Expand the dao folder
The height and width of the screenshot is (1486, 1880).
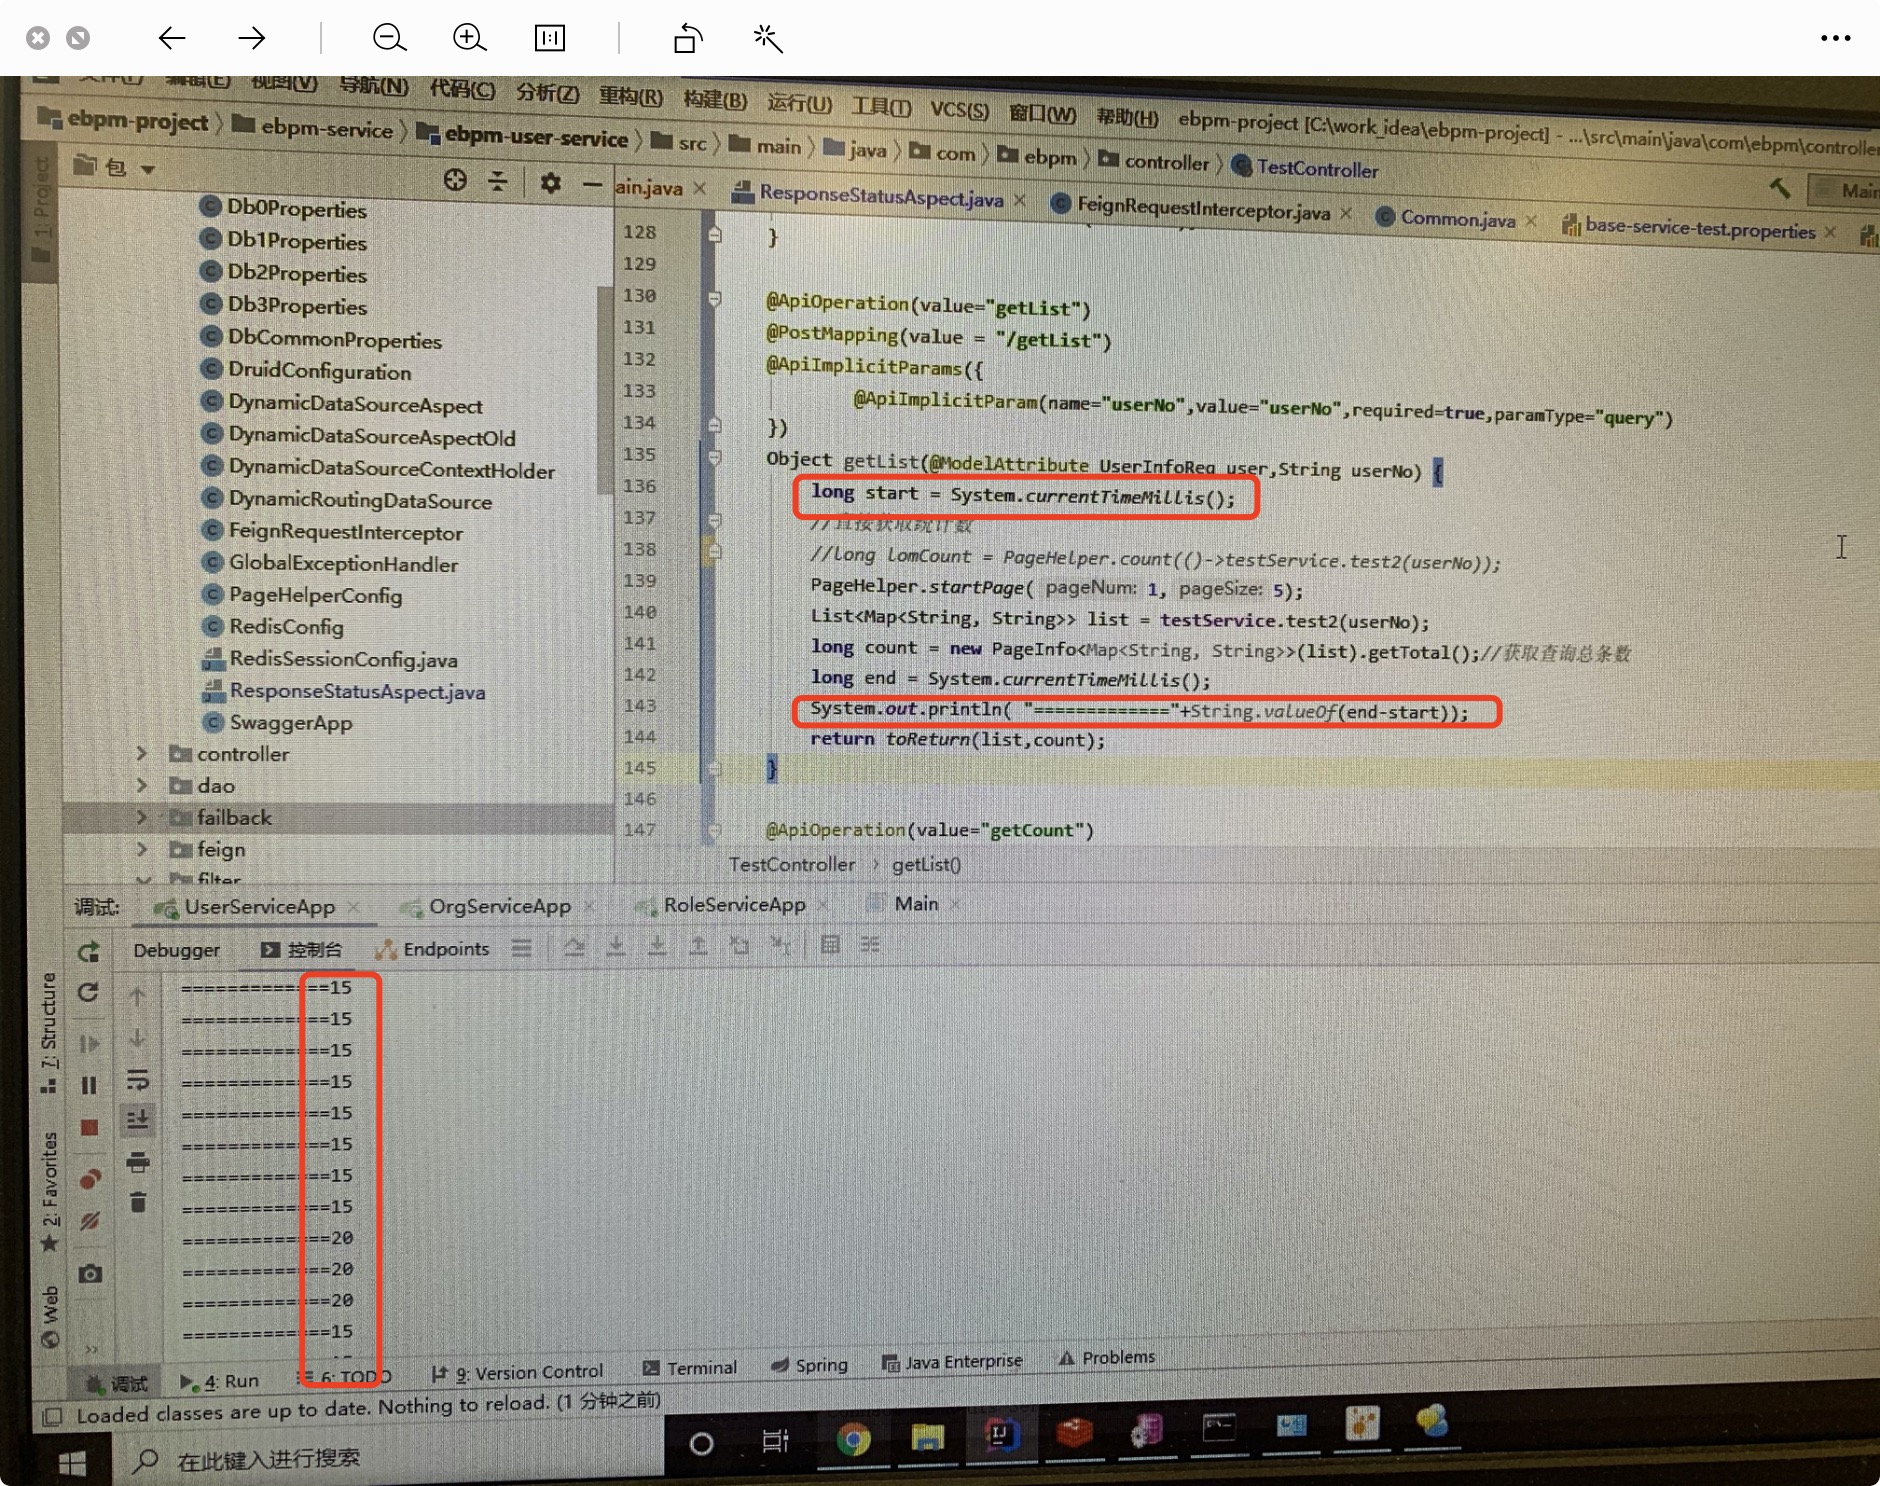[x=142, y=785]
